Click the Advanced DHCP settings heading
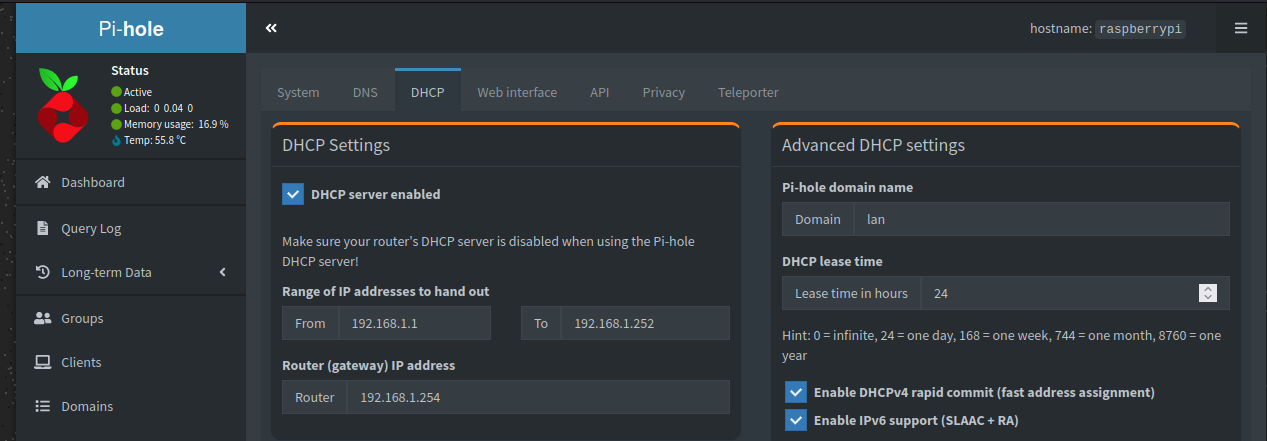 pos(873,145)
